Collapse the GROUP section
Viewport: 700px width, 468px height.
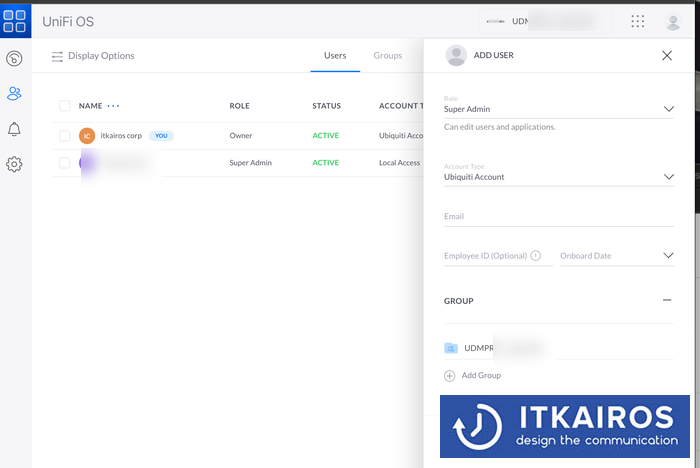click(667, 300)
